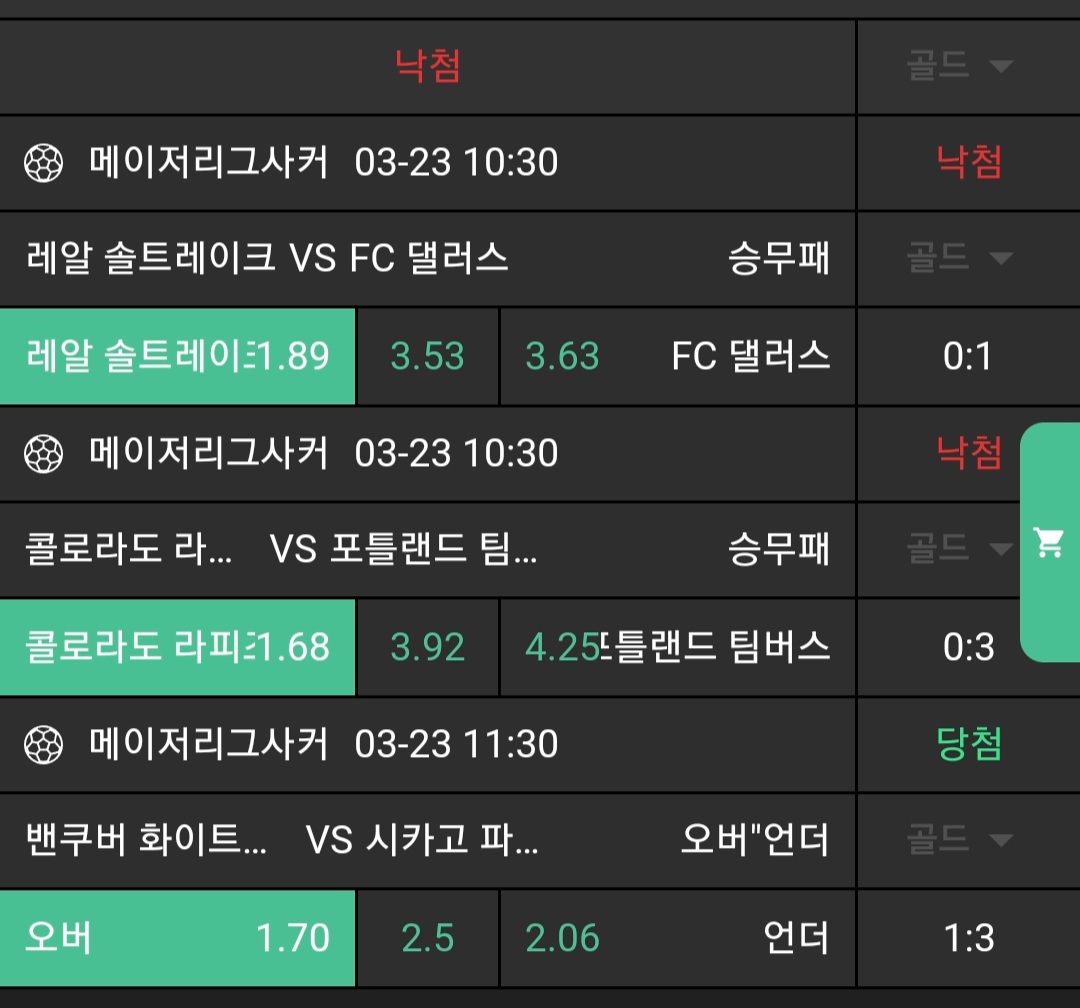Click the 2.5 over/under line value
Viewport: 1080px width, 1008px height.
427,938
